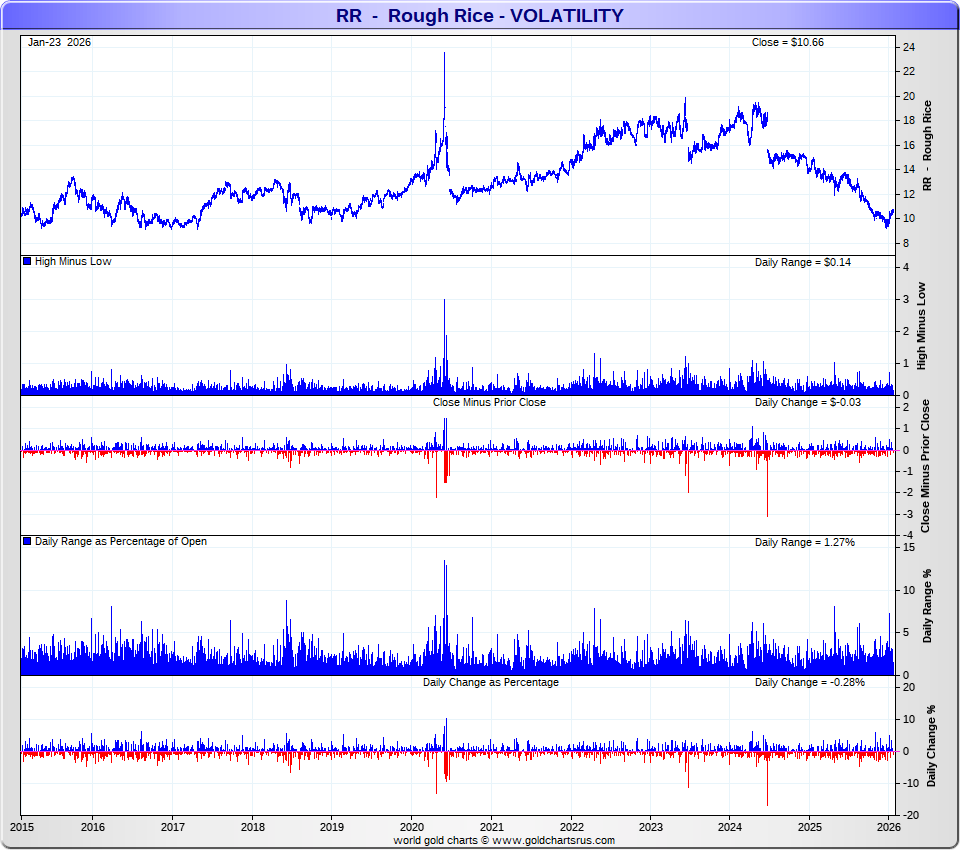Viewport: 960px width, 850px height.
Task: Click the 2018 label on the time axis
Action: pos(253,827)
